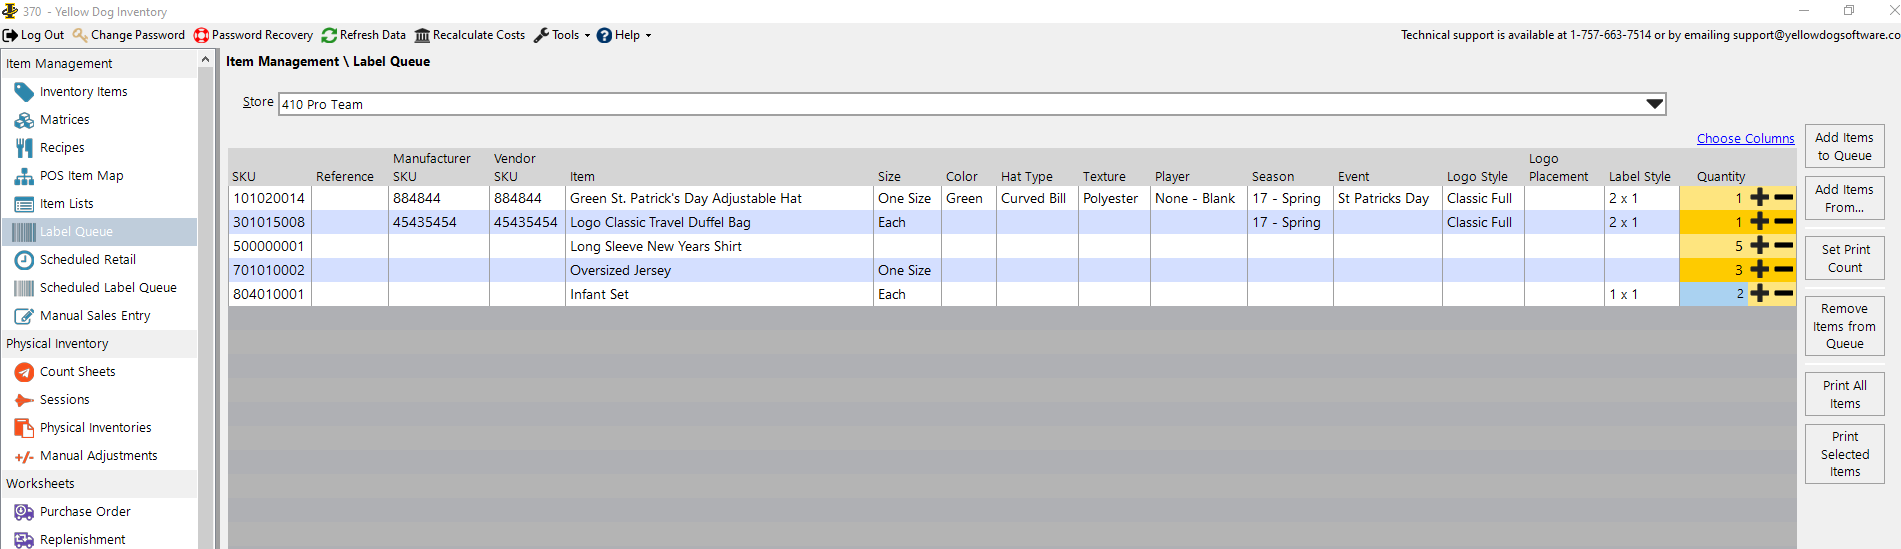Click the Refresh Data icon
The height and width of the screenshot is (549, 1901).
point(329,35)
